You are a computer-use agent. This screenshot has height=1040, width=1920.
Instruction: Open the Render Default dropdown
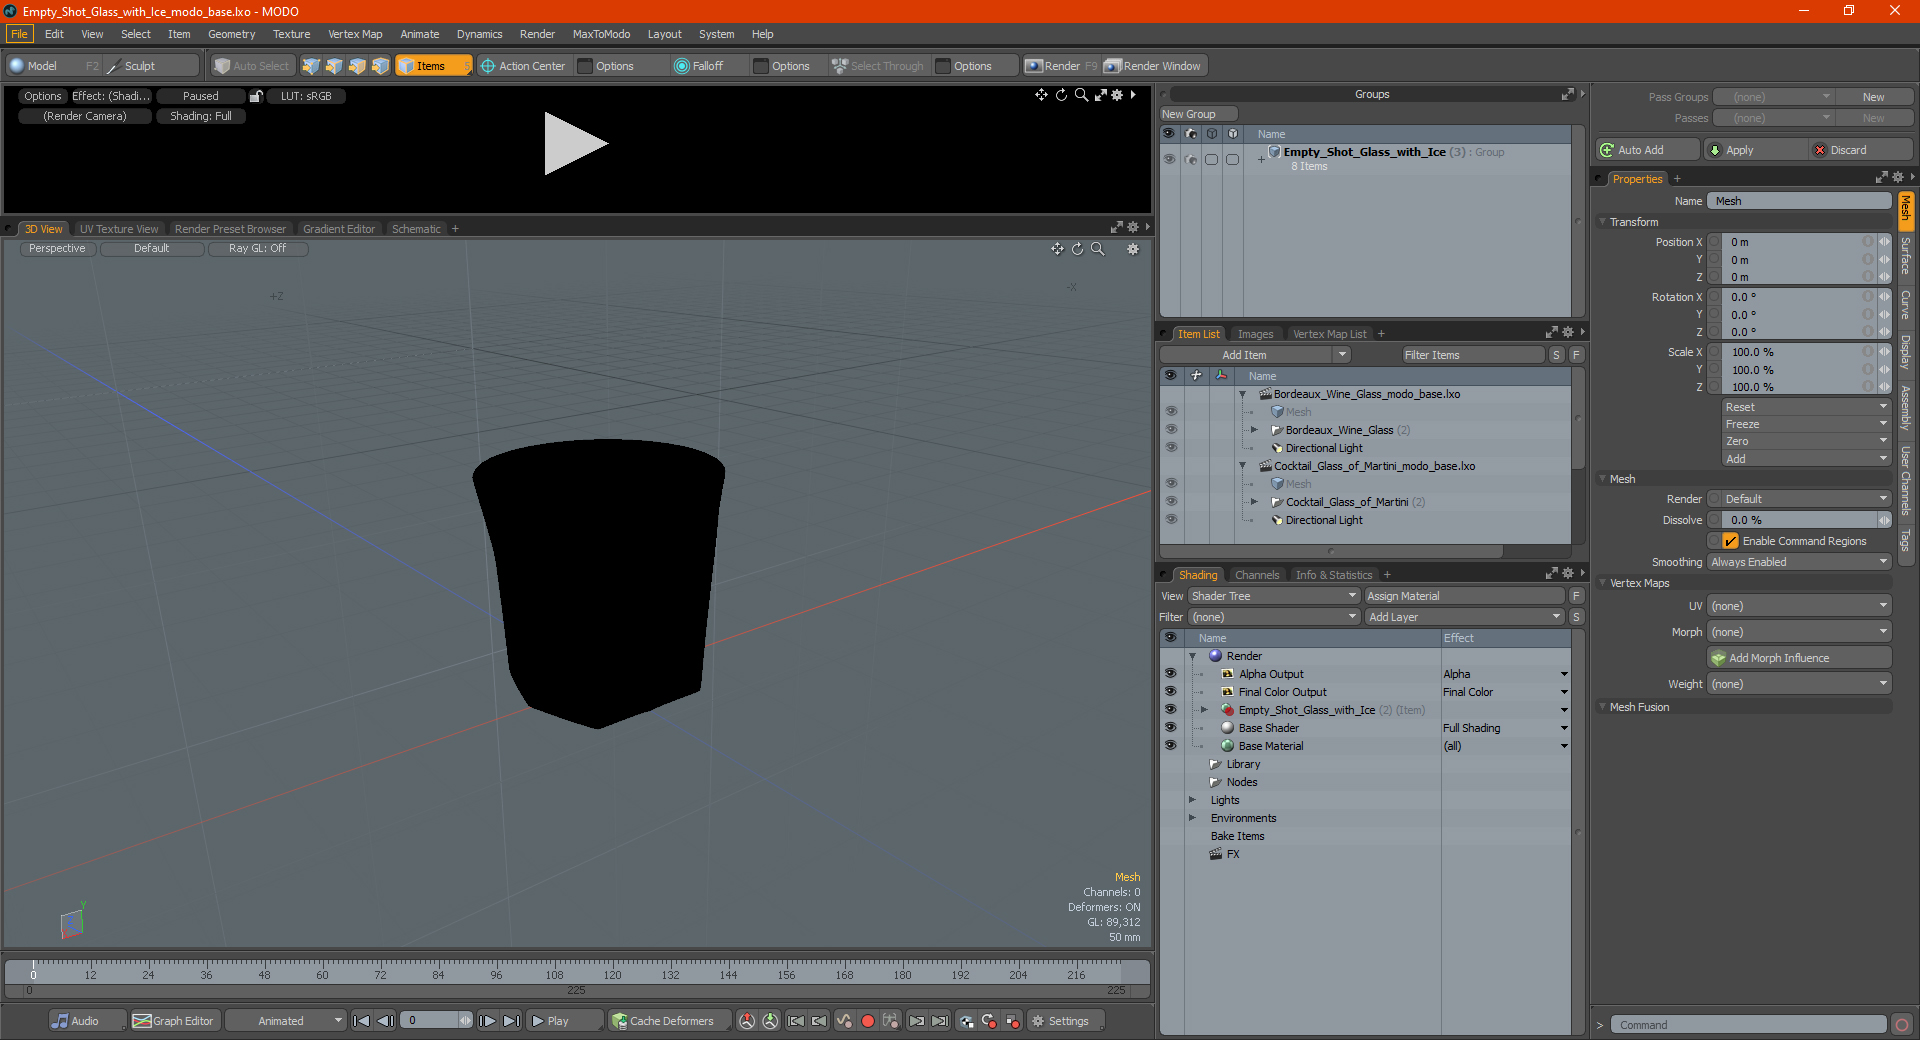(1806, 499)
